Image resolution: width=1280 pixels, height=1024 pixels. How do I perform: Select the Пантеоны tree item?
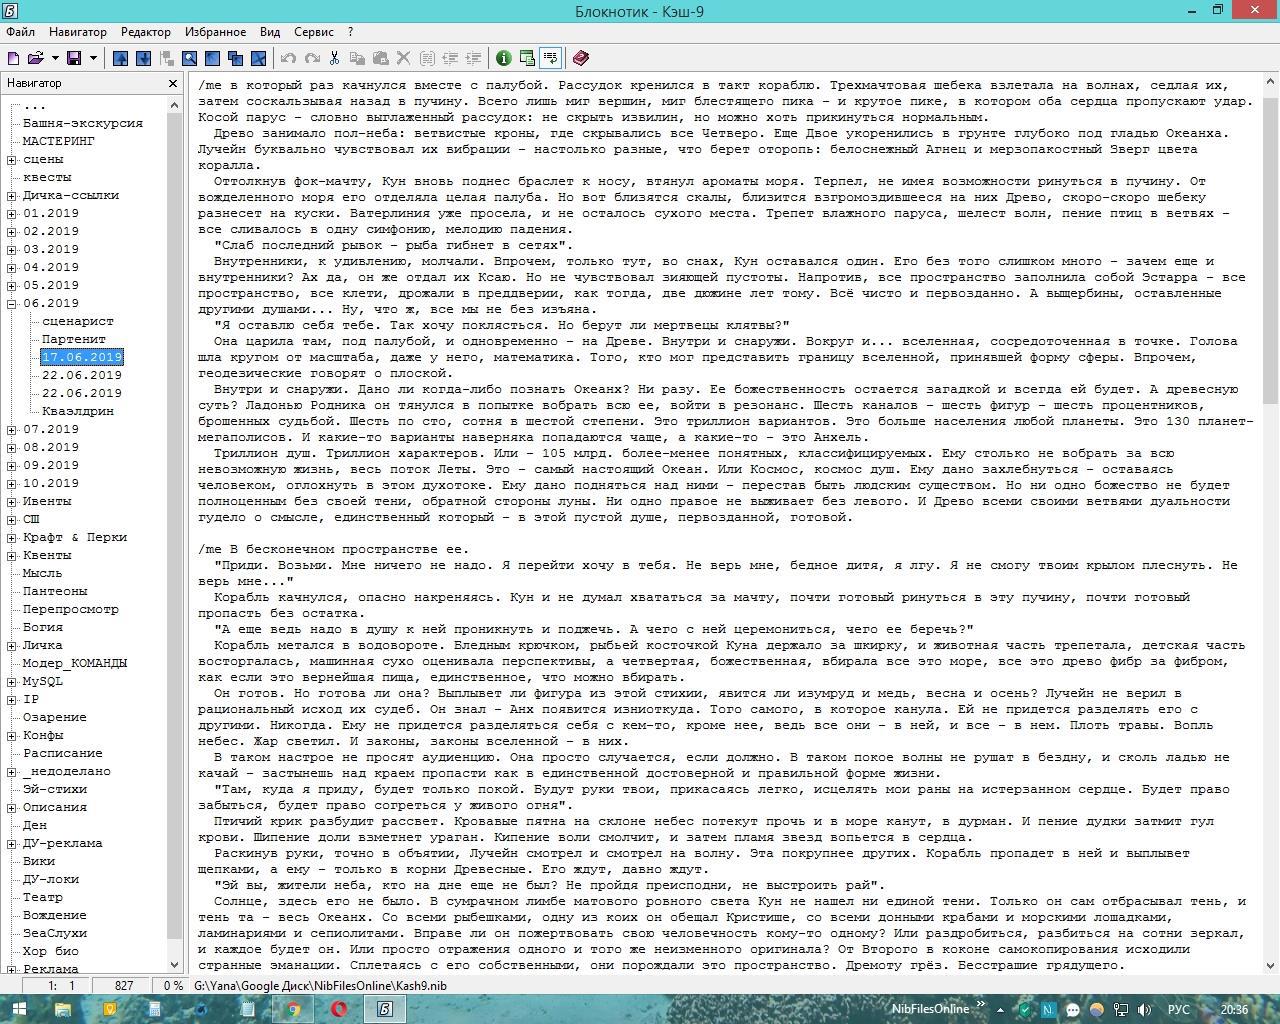[55, 591]
